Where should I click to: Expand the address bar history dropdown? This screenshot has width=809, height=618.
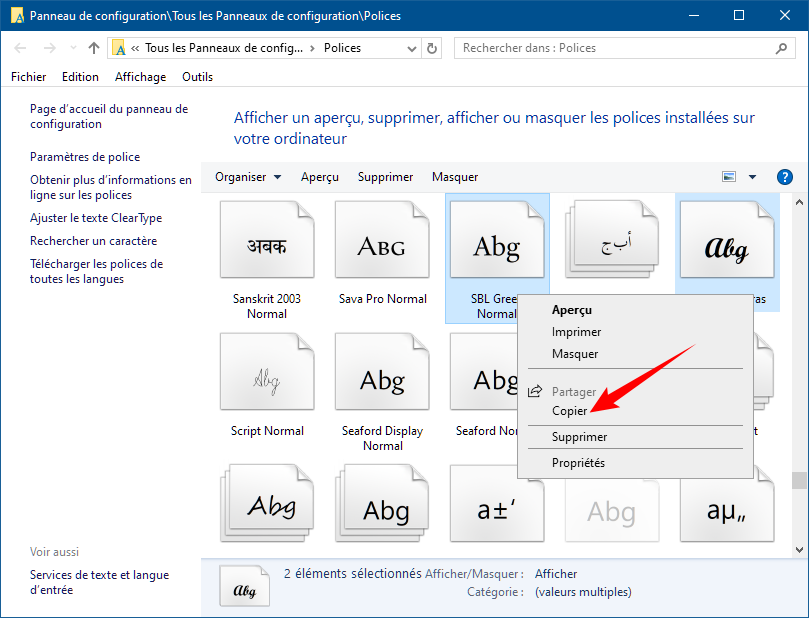pyautogui.click(x=410, y=48)
